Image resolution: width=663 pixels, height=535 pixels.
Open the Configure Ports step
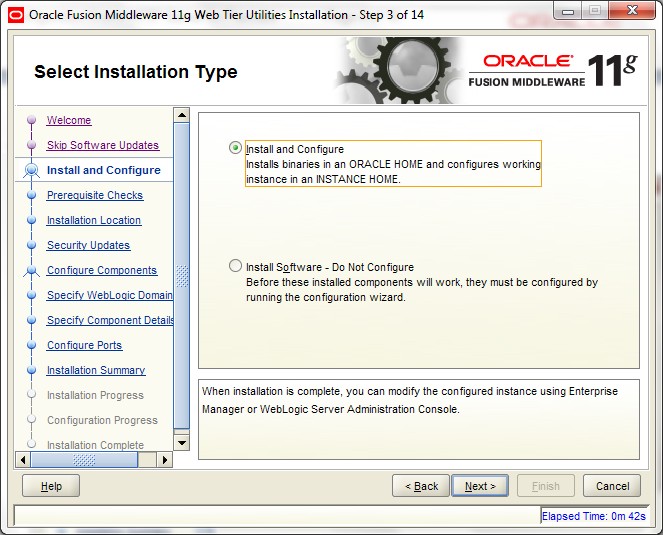(x=84, y=346)
